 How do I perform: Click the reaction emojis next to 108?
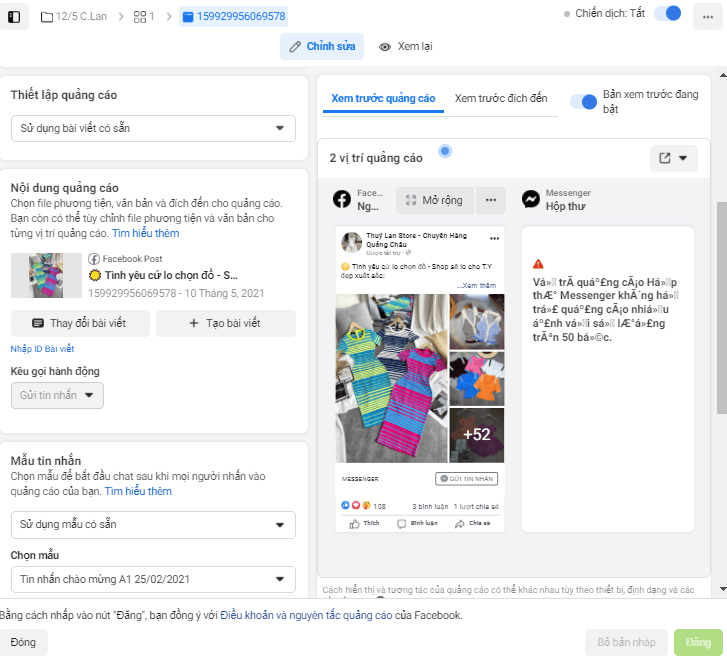pyautogui.click(x=356, y=505)
